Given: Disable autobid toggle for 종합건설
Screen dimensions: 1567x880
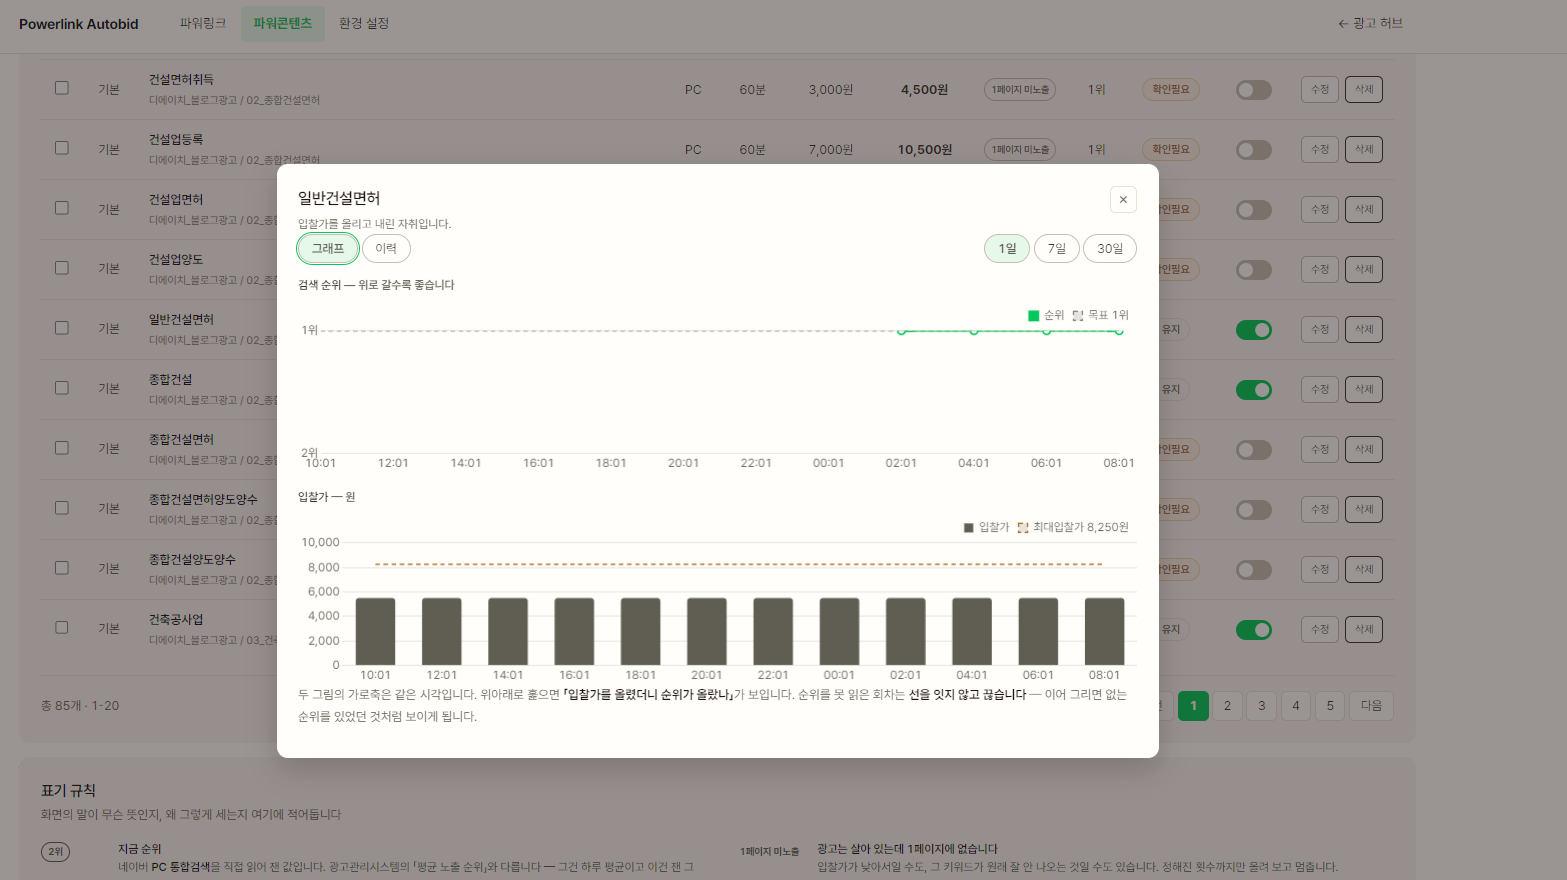Looking at the screenshot, I should tap(1254, 390).
